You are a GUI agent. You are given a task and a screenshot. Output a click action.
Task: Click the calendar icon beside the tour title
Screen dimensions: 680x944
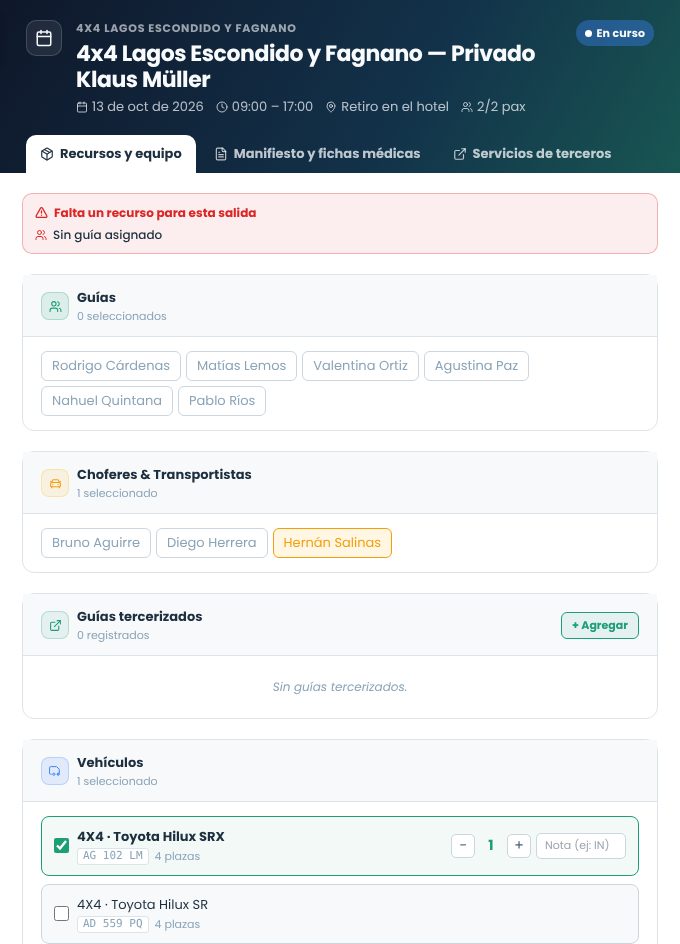(44, 38)
